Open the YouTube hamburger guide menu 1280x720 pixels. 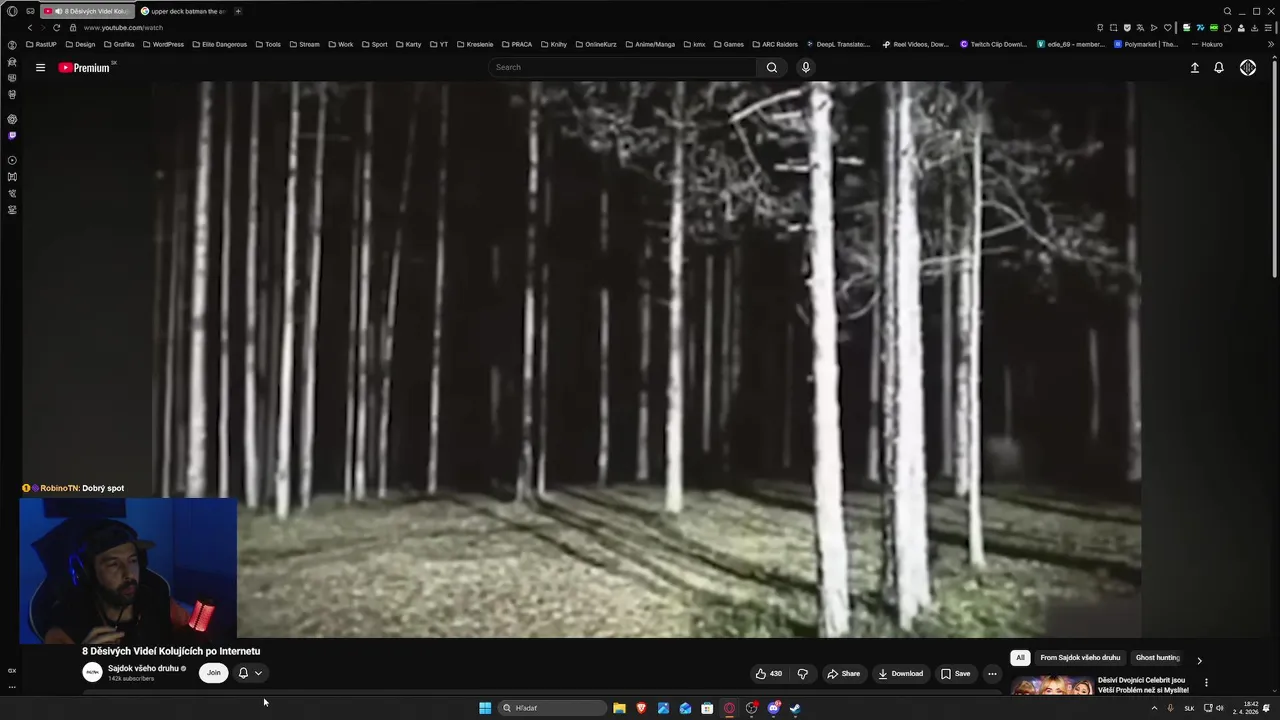coord(40,68)
